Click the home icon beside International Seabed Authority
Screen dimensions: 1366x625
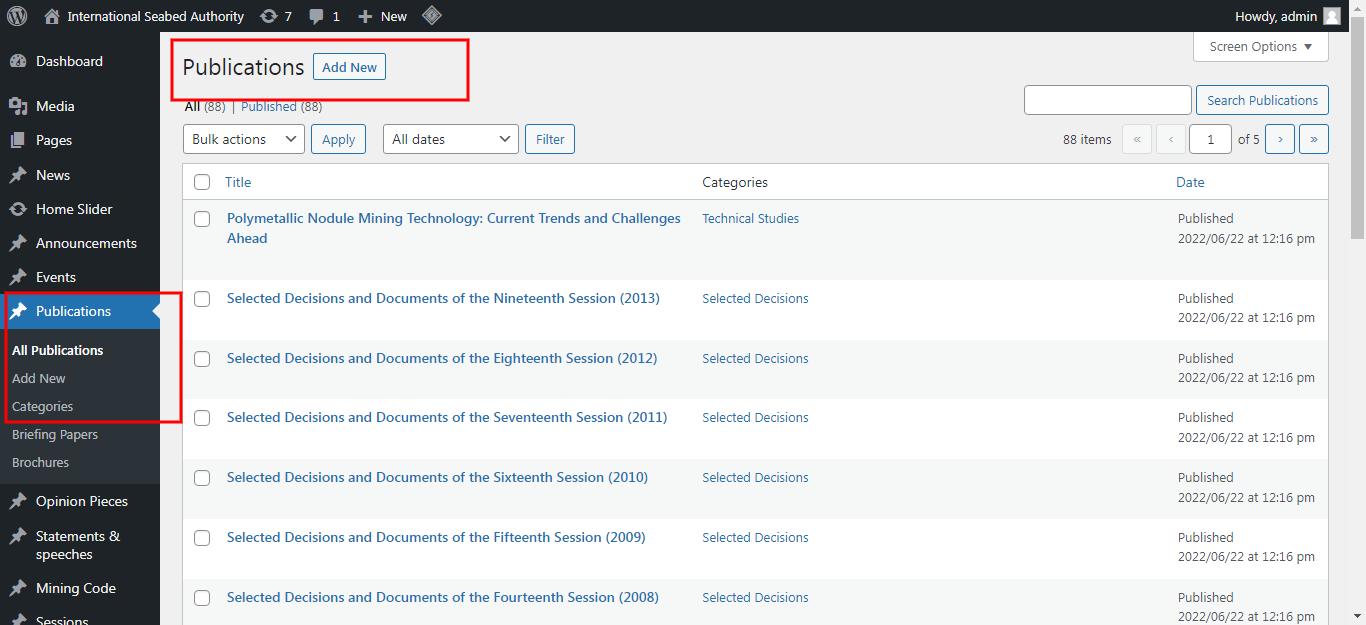[x=52, y=16]
